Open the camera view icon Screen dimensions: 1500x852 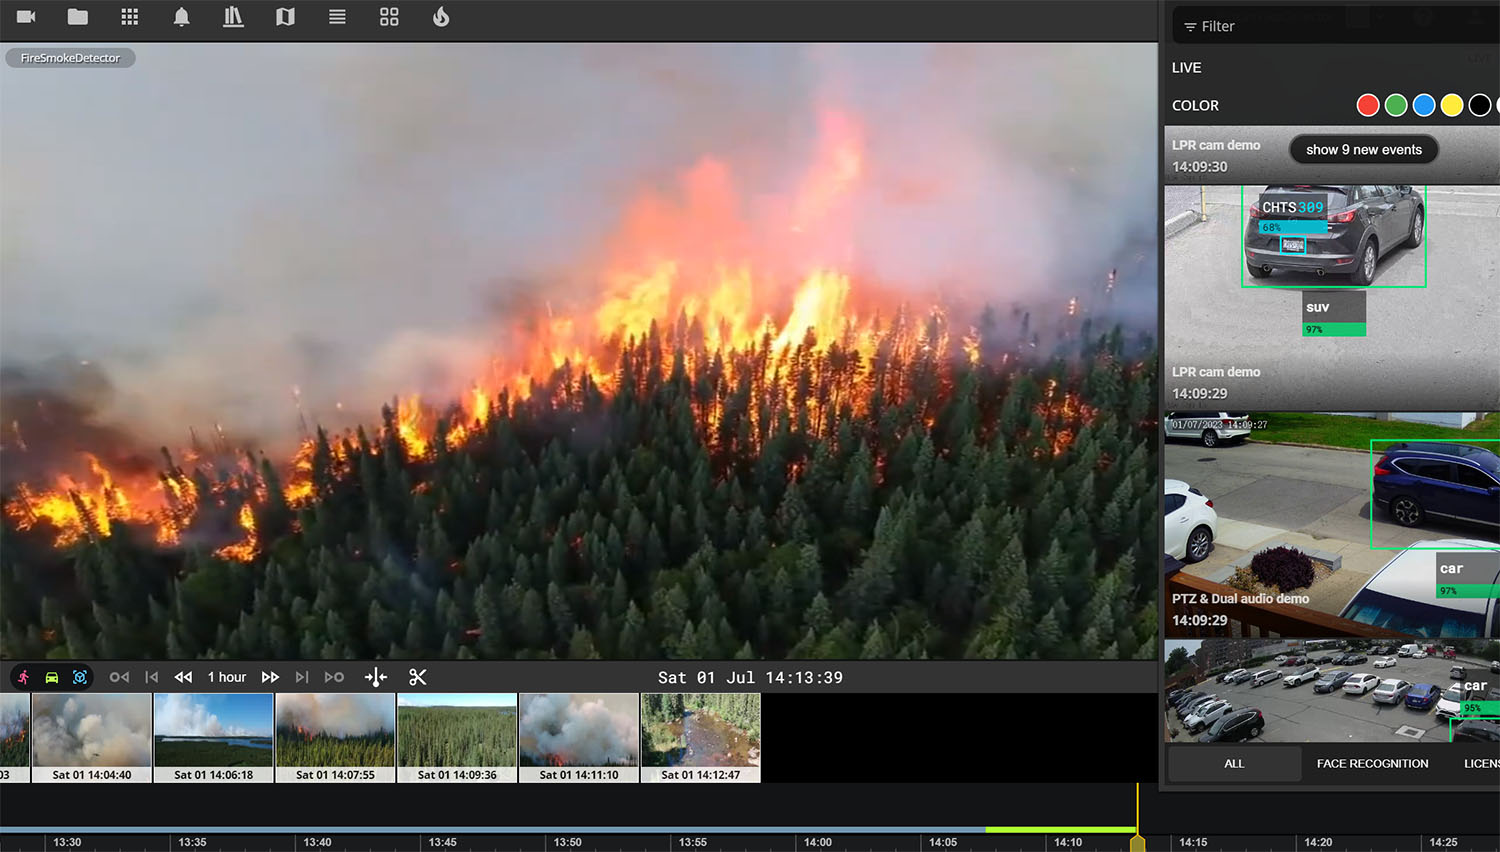coord(26,17)
